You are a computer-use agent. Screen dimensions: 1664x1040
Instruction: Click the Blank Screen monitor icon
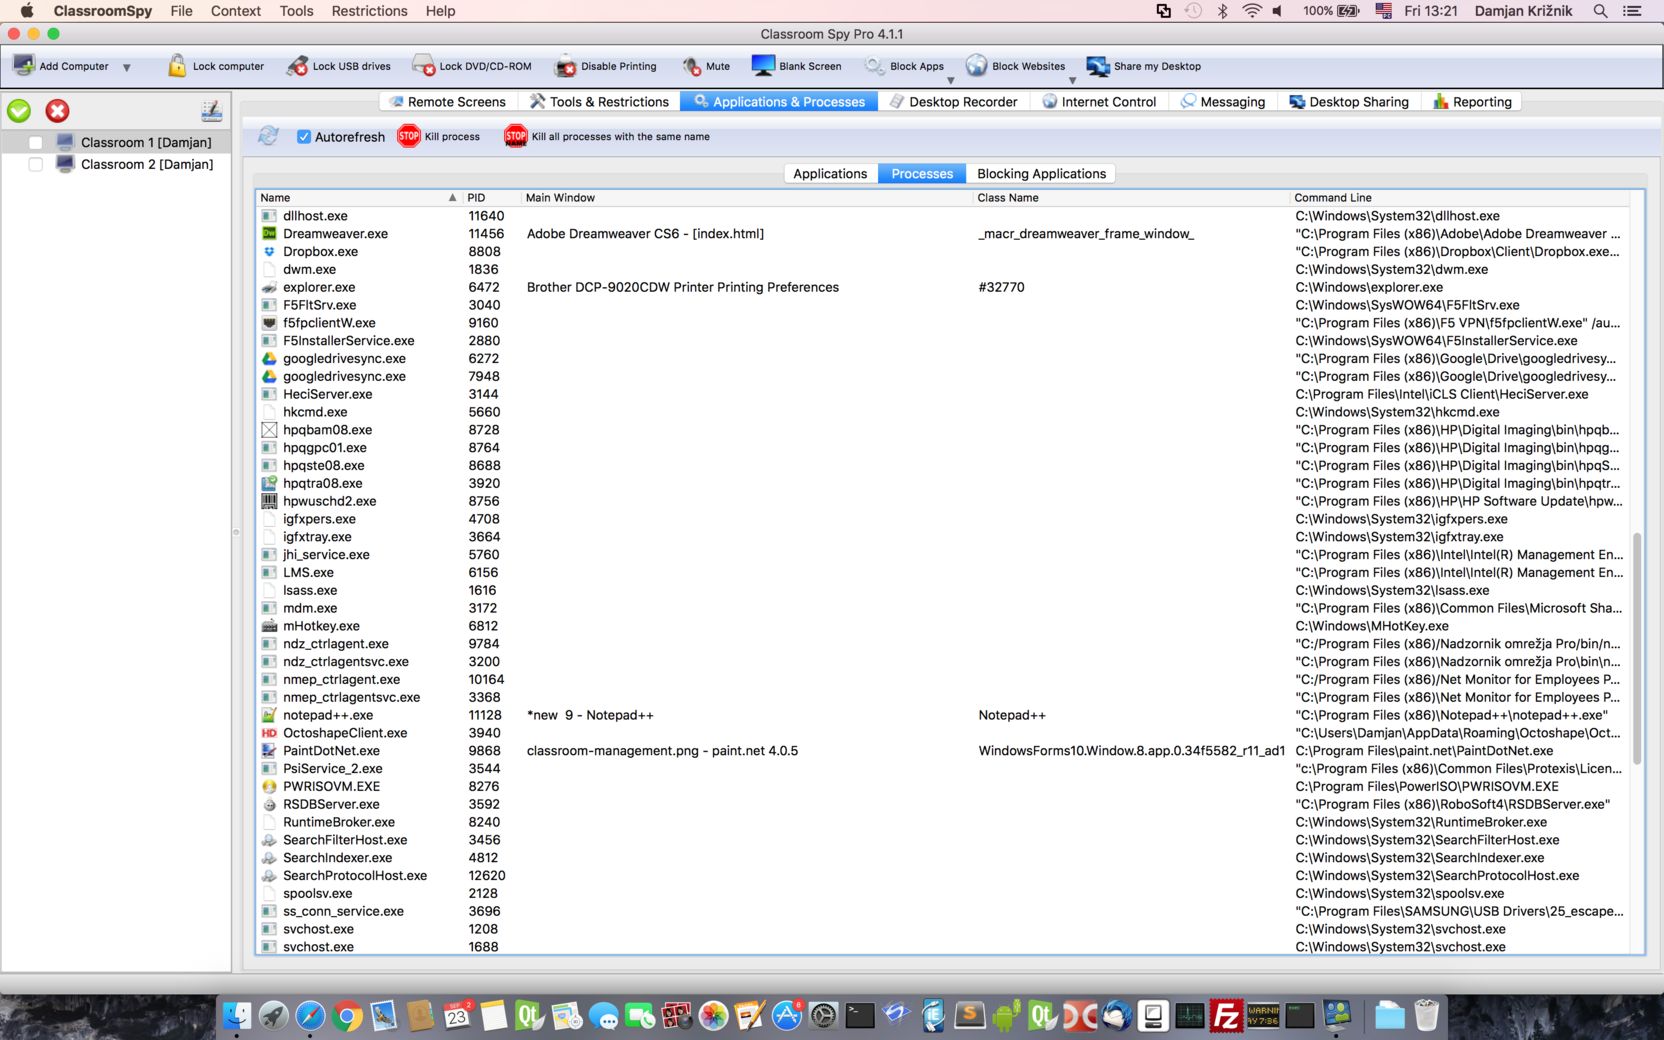pyautogui.click(x=763, y=66)
